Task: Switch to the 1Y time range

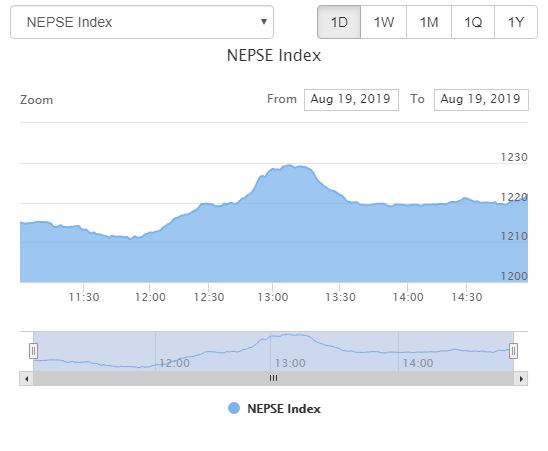Action: click(x=516, y=22)
